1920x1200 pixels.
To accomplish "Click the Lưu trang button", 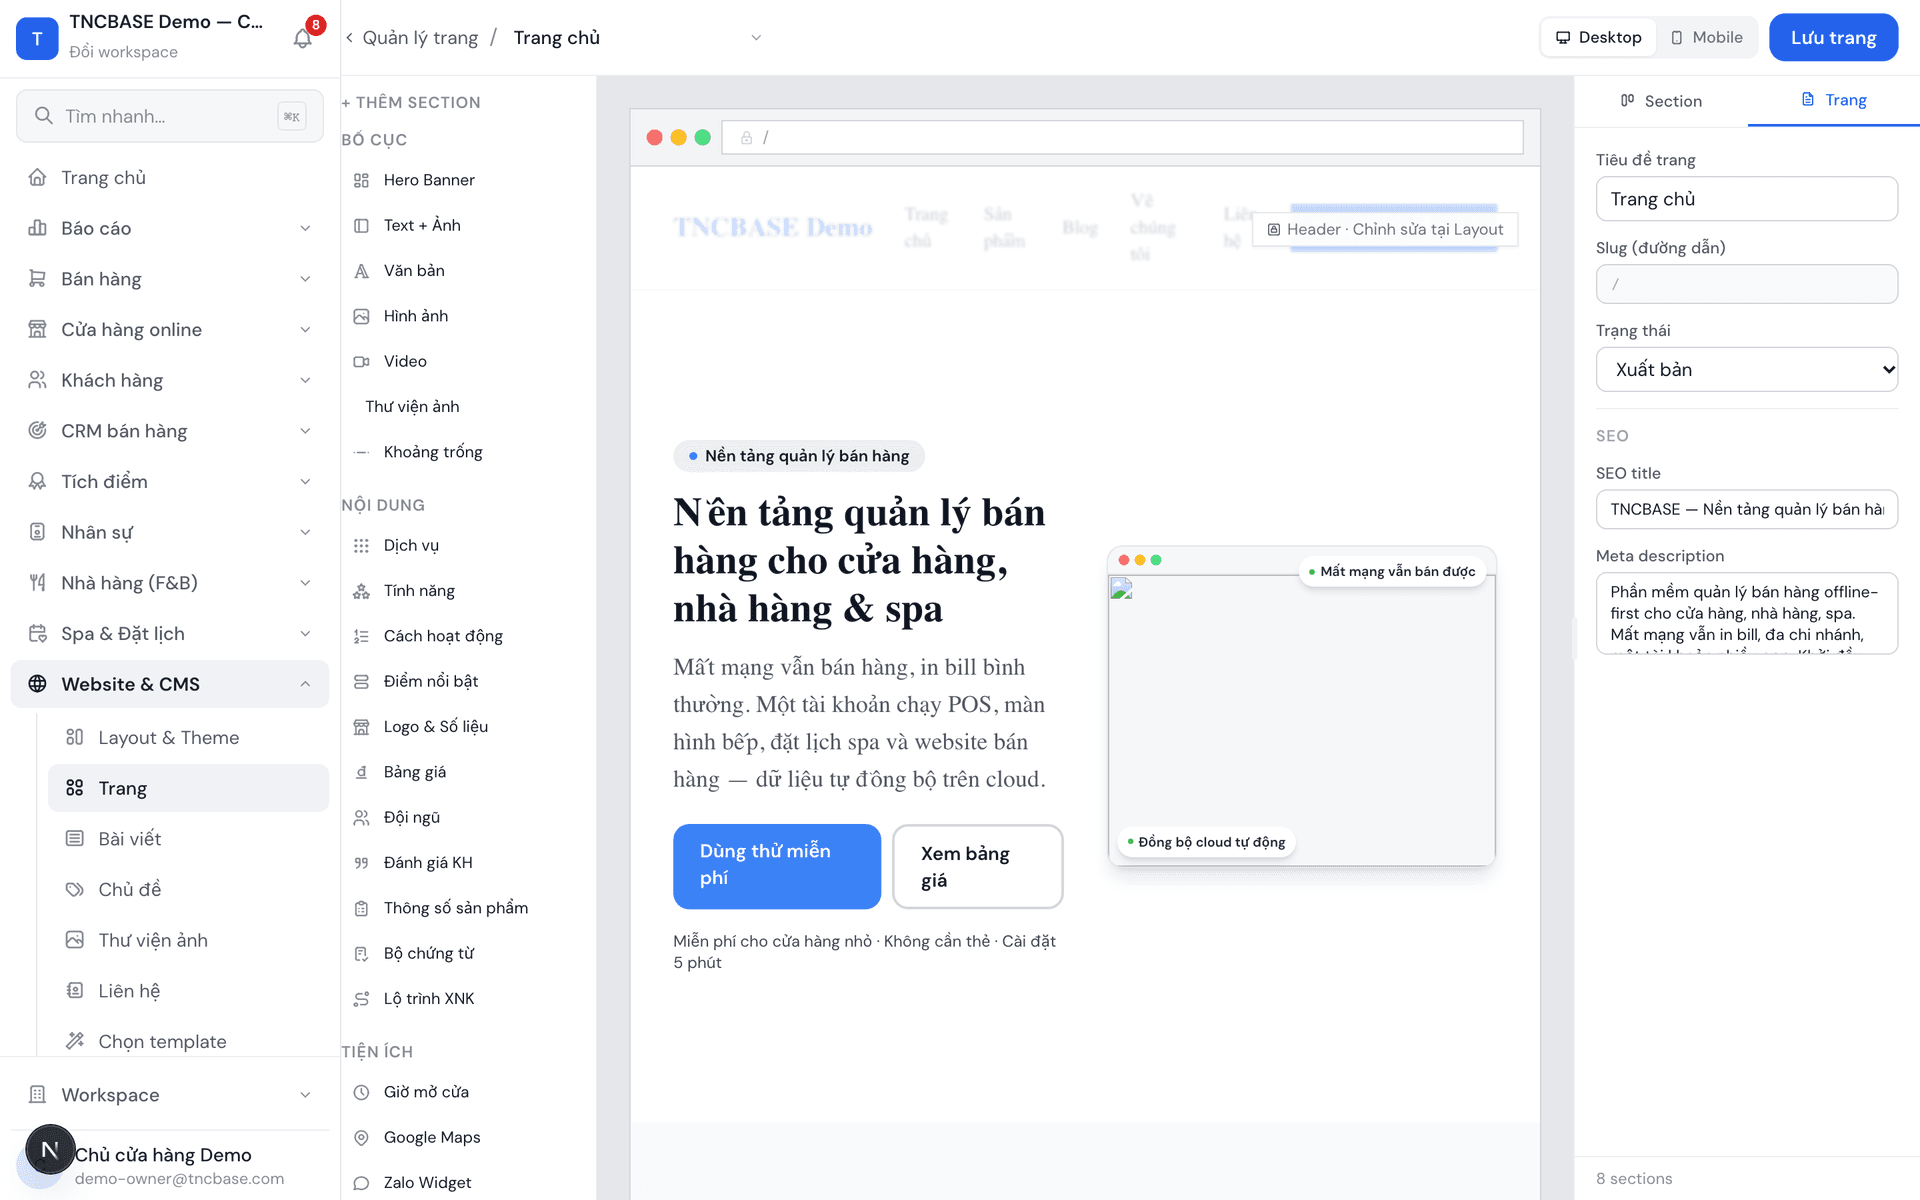I will coord(1833,37).
